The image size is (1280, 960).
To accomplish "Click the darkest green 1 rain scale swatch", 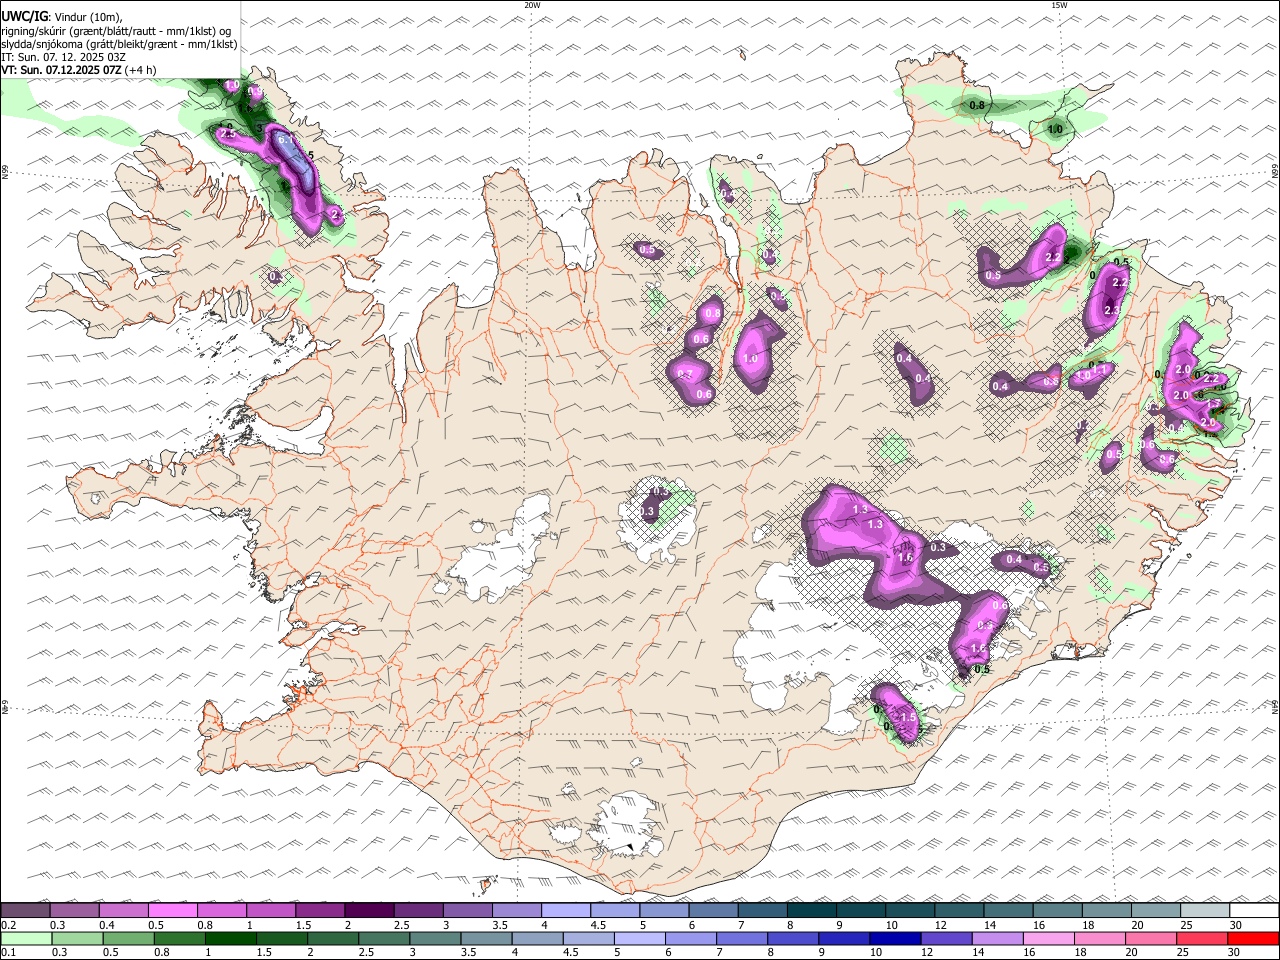I will (230, 939).
